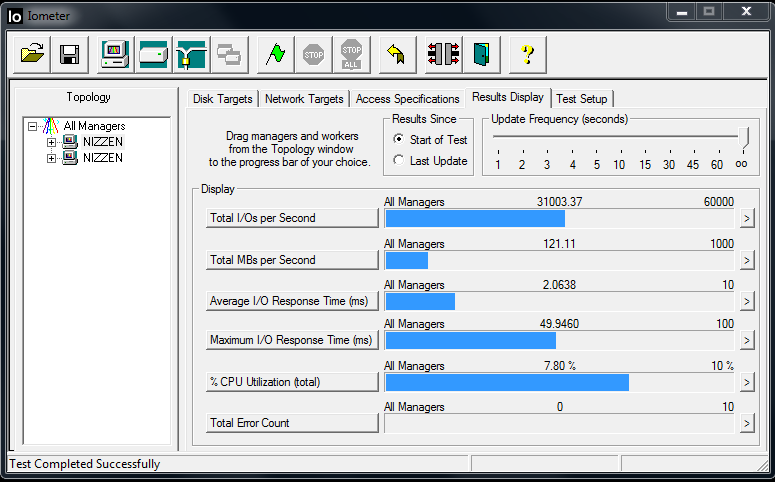The image size is (775, 482).
Task: Expand the second NIZZEN manager node
Action: 51,158
